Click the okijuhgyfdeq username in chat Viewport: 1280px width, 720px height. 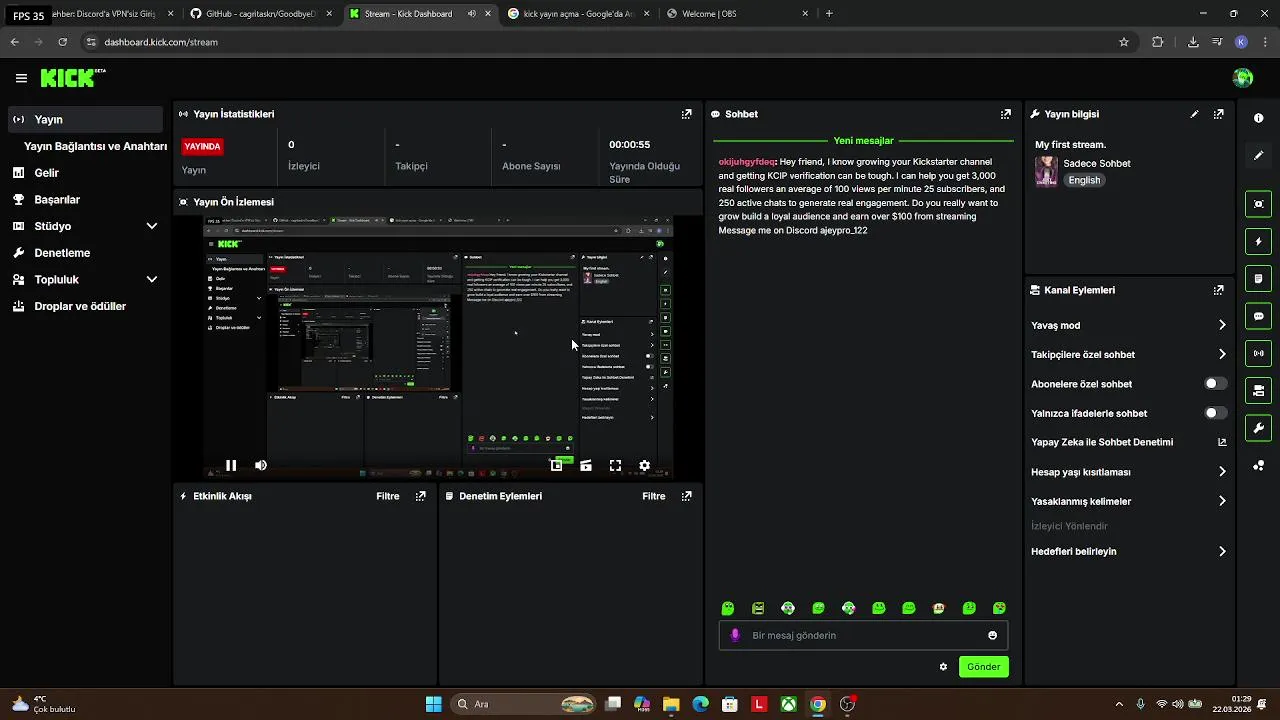[746, 162]
